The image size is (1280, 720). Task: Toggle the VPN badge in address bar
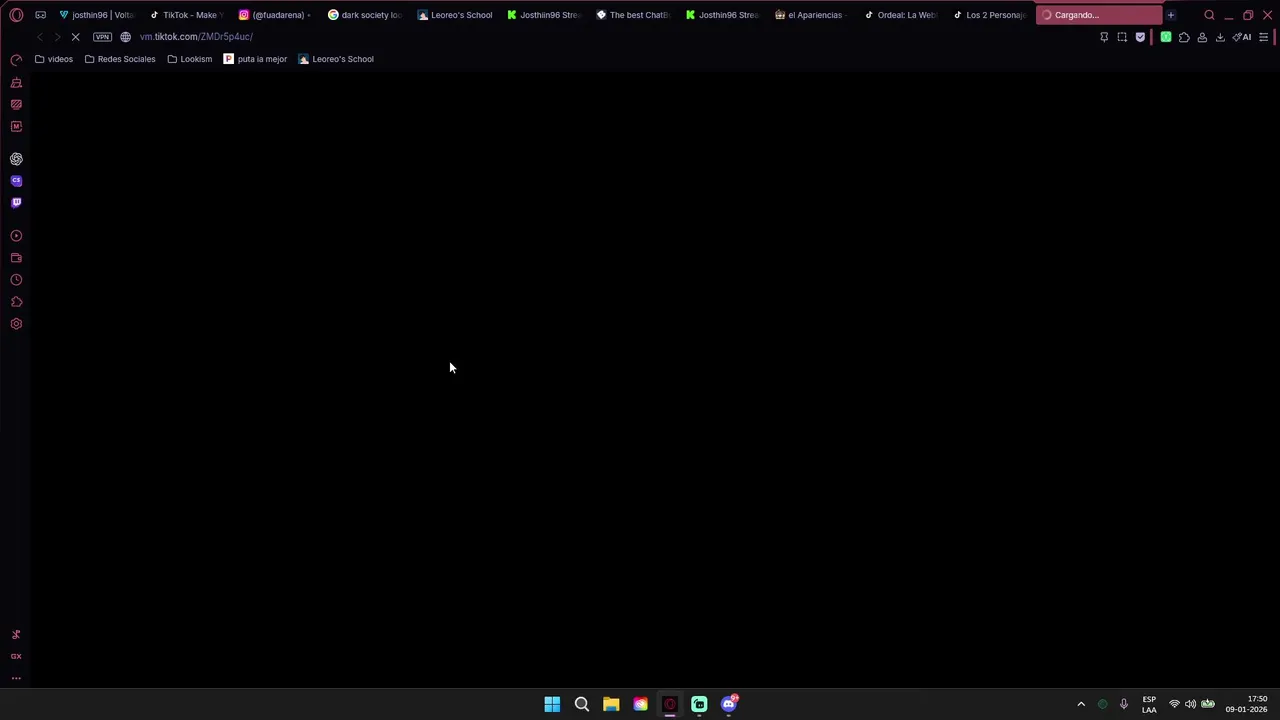pos(102,37)
